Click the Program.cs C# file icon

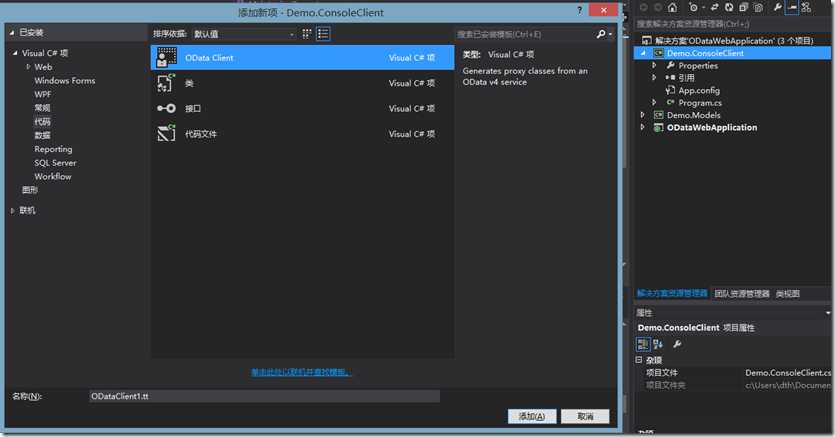pyautogui.click(x=670, y=102)
